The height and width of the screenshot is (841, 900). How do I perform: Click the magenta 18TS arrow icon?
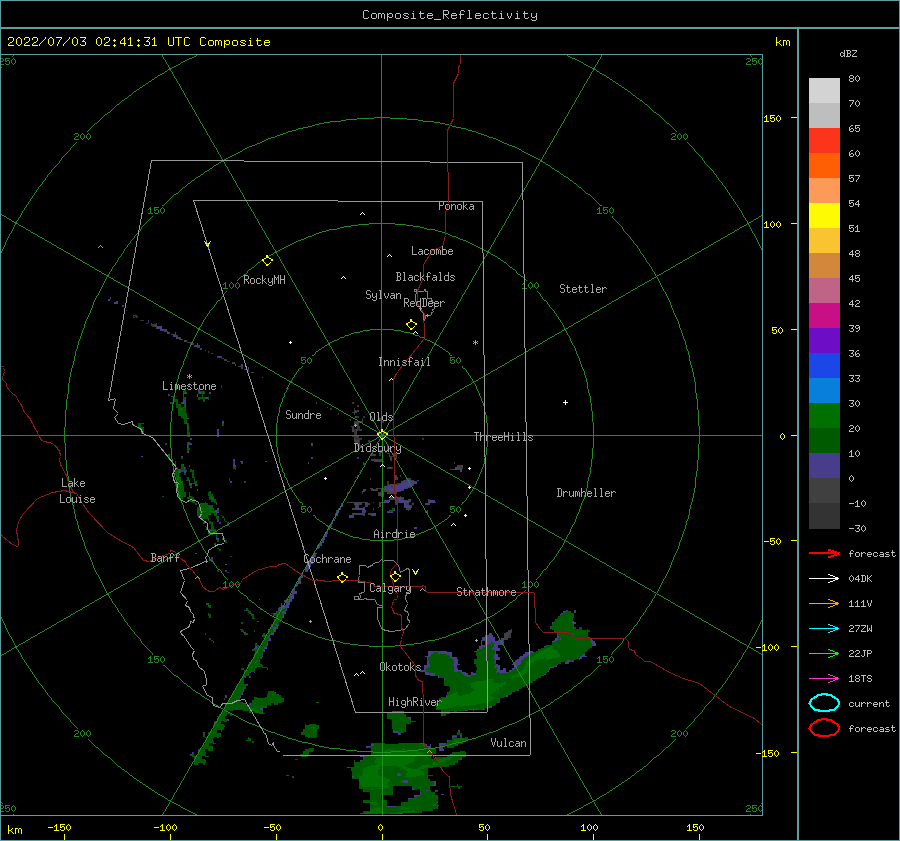(x=824, y=679)
